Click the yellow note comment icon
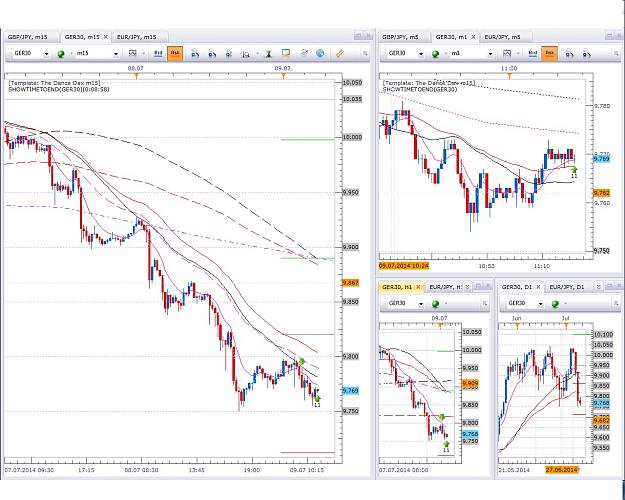The width and height of the screenshot is (625, 500). tap(286, 53)
